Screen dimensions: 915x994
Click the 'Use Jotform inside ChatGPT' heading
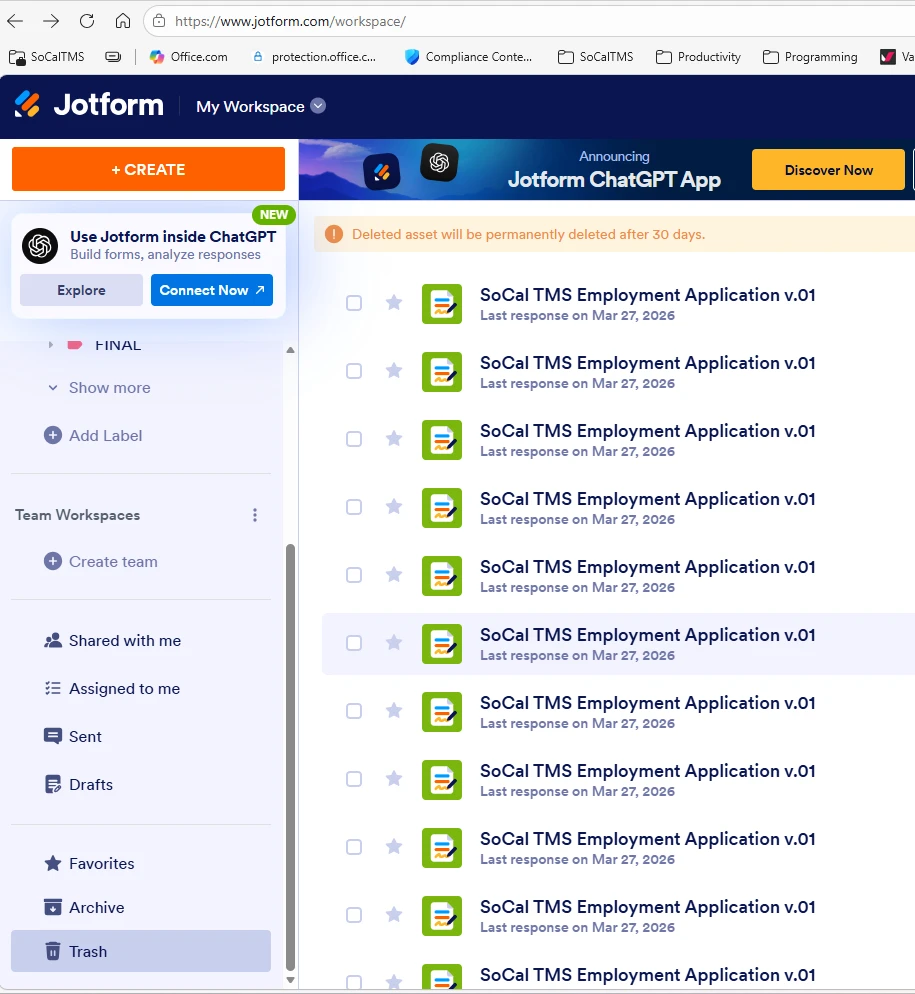pyautogui.click(x=173, y=236)
